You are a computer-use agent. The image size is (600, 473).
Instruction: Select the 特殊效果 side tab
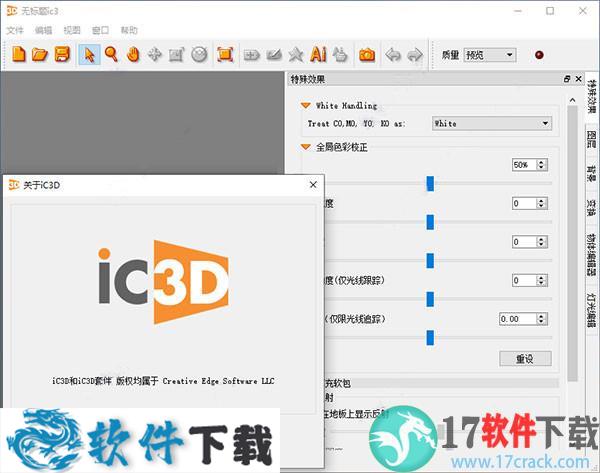coord(592,96)
